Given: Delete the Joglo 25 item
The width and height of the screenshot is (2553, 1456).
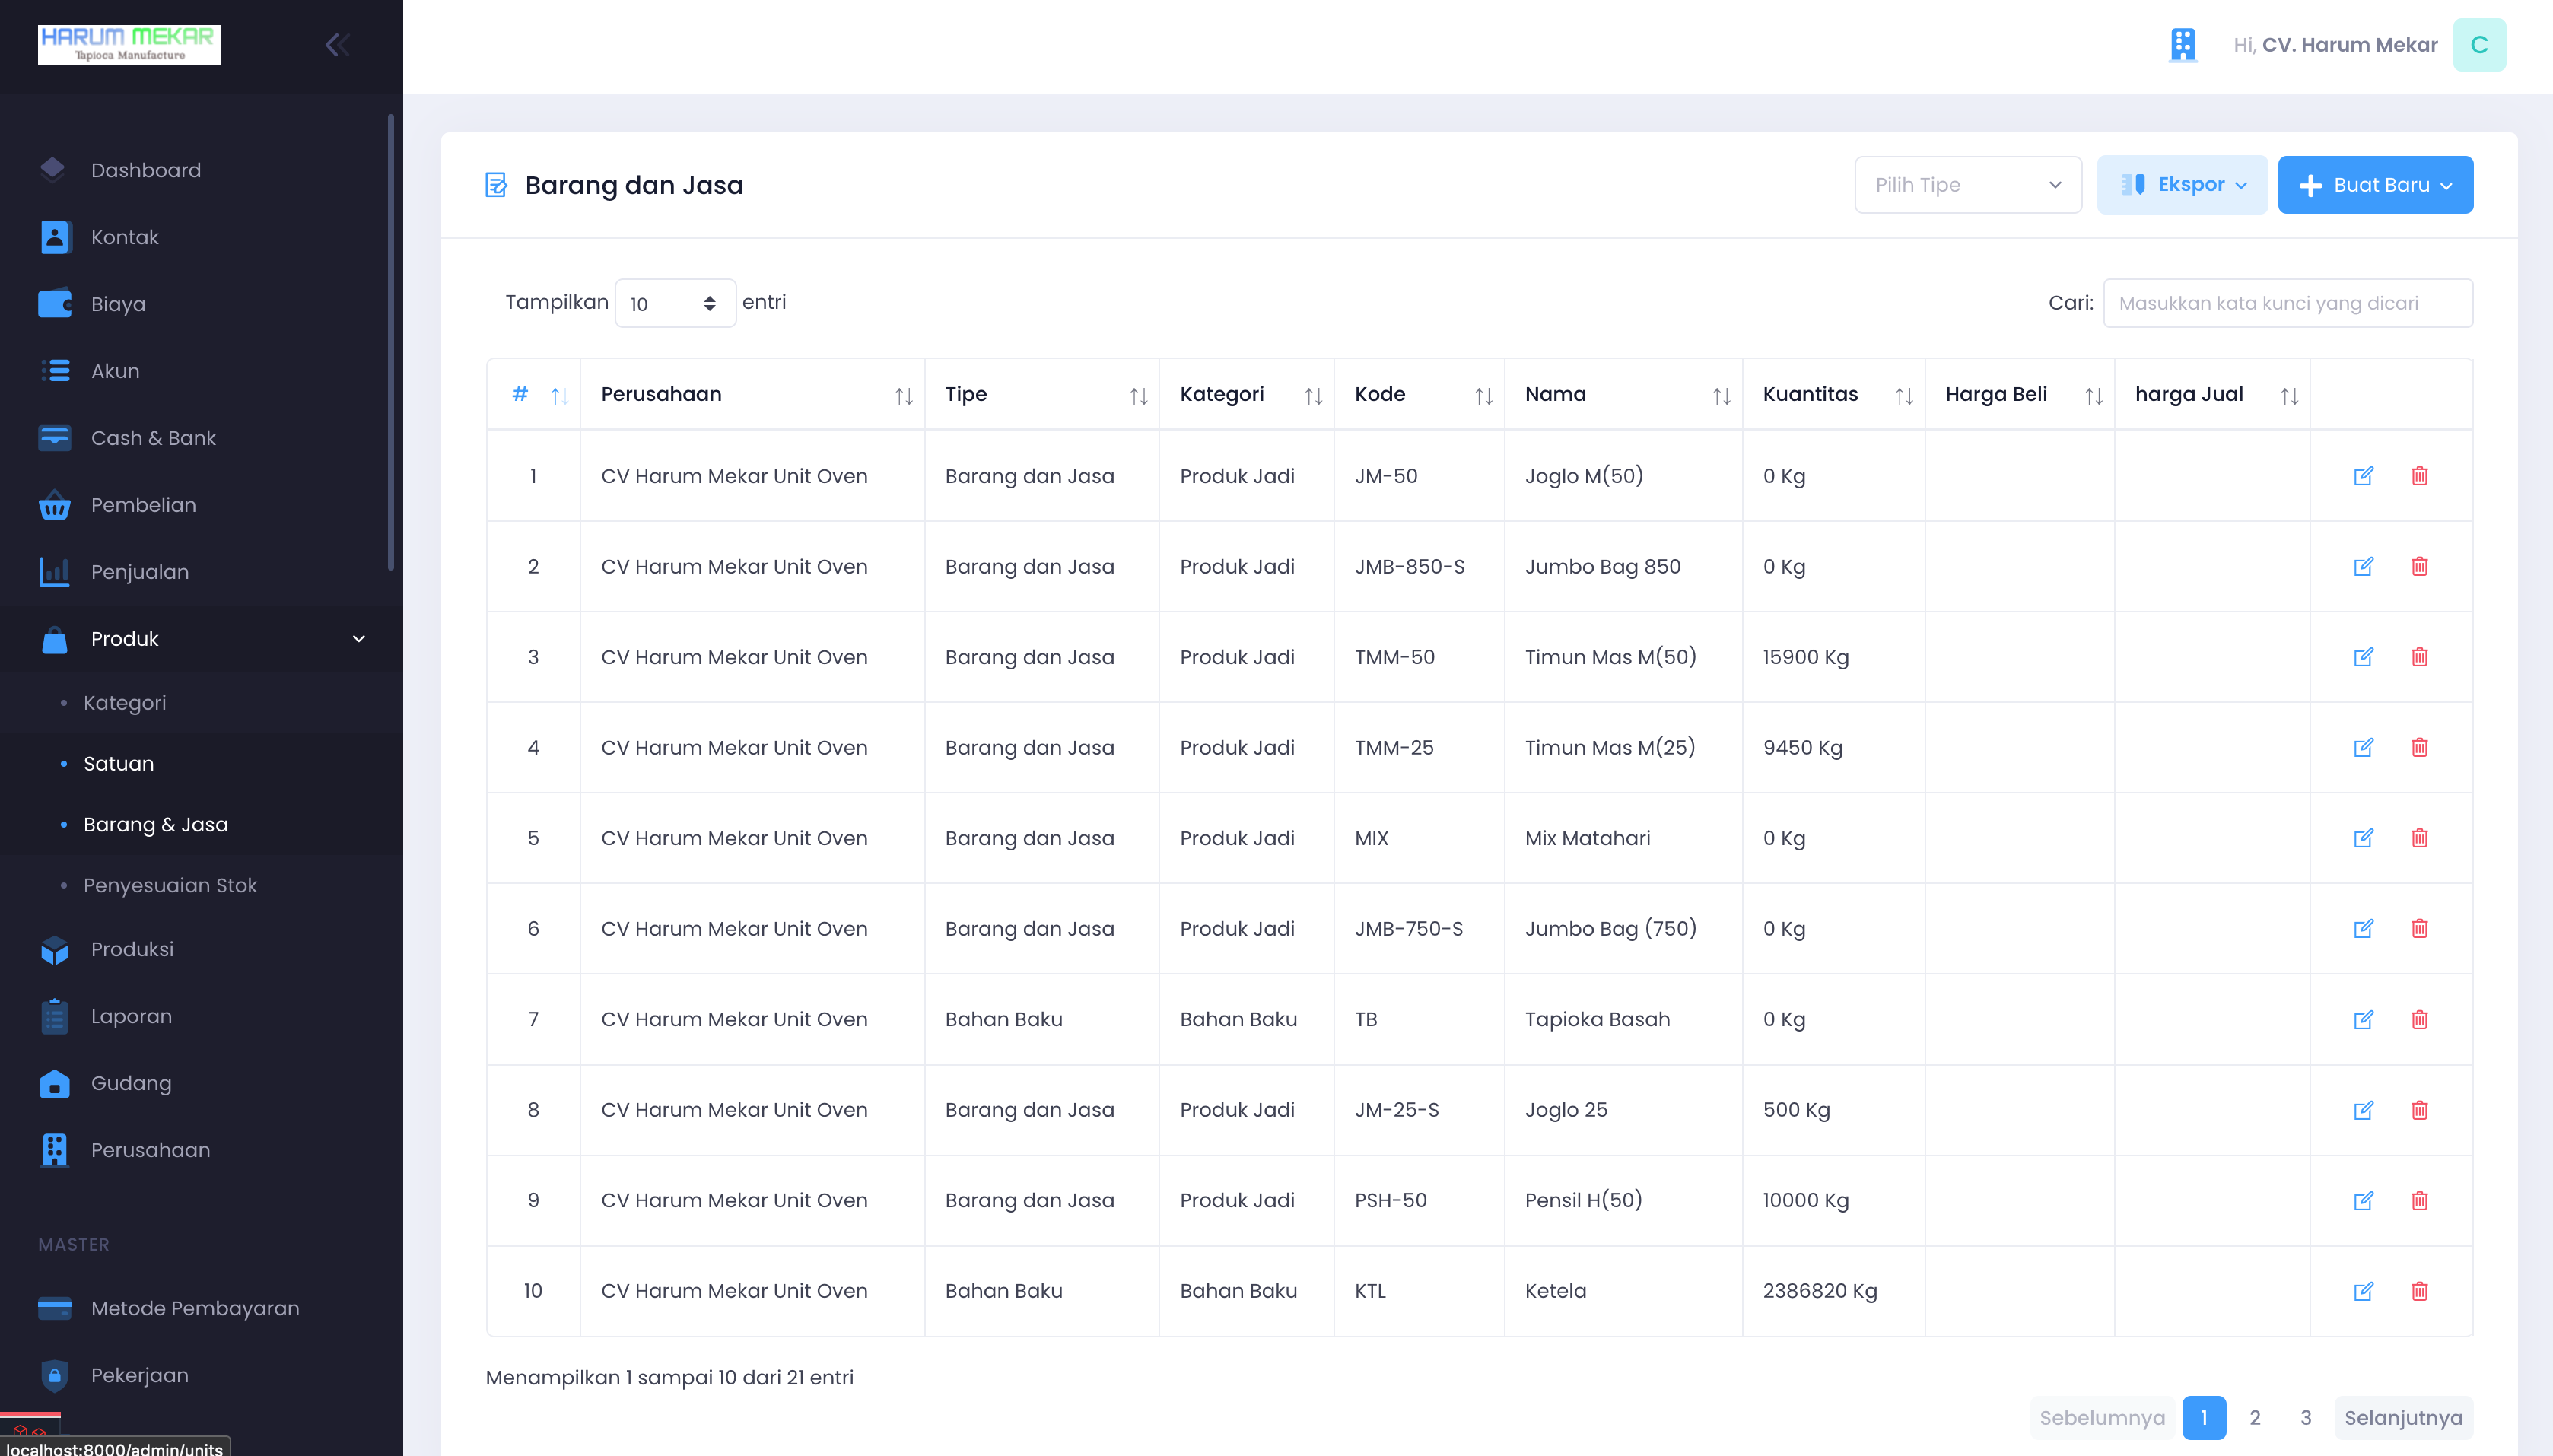Looking at the screenshot, I should pyautogui.click(x=2419, y=1110).
